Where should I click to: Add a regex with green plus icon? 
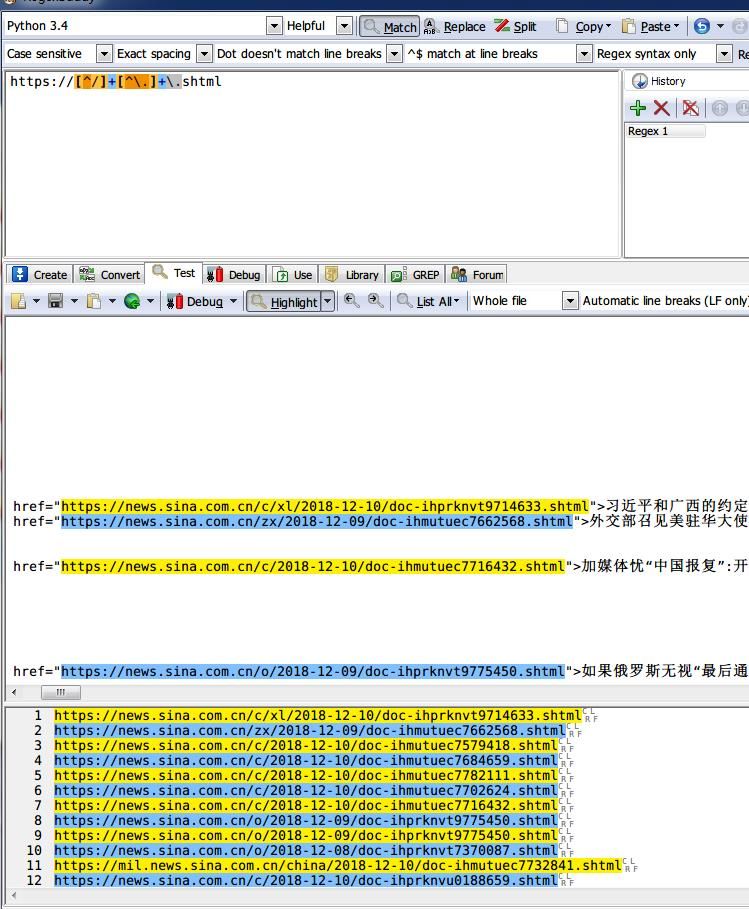click(638, 108)
